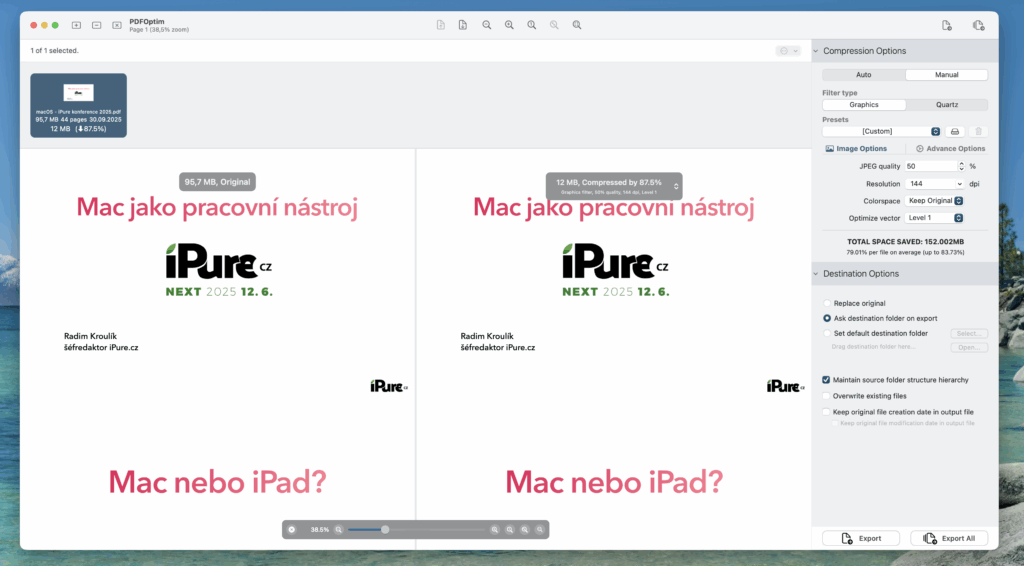Select the PDF file thumbnail in file list
1024x566 pixels.
coord(78,105)
